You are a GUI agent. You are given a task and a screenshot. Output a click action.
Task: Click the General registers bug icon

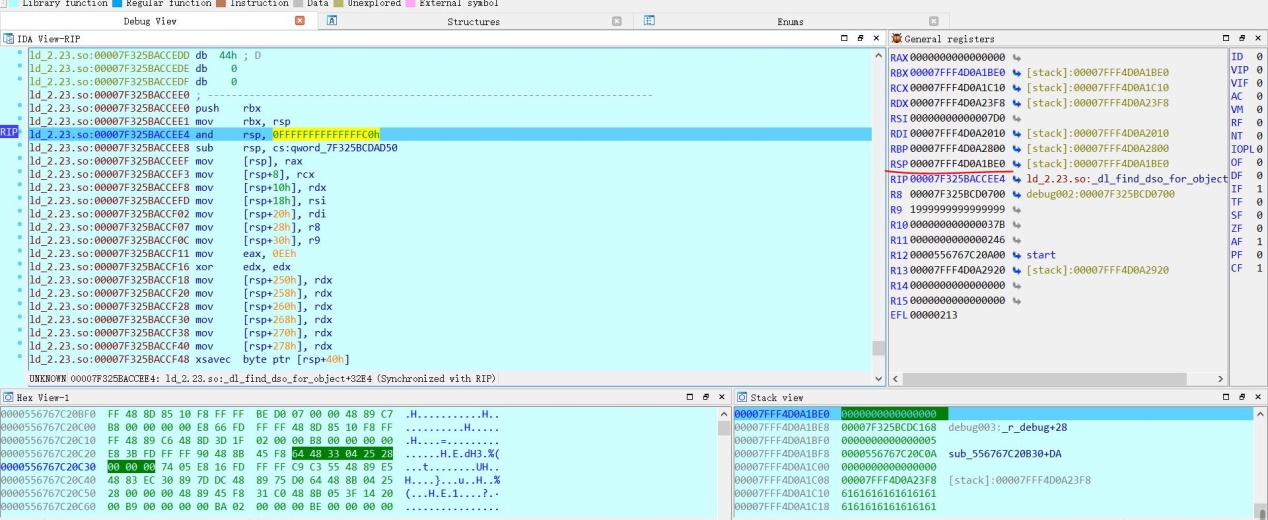click(x=896, y=39)
